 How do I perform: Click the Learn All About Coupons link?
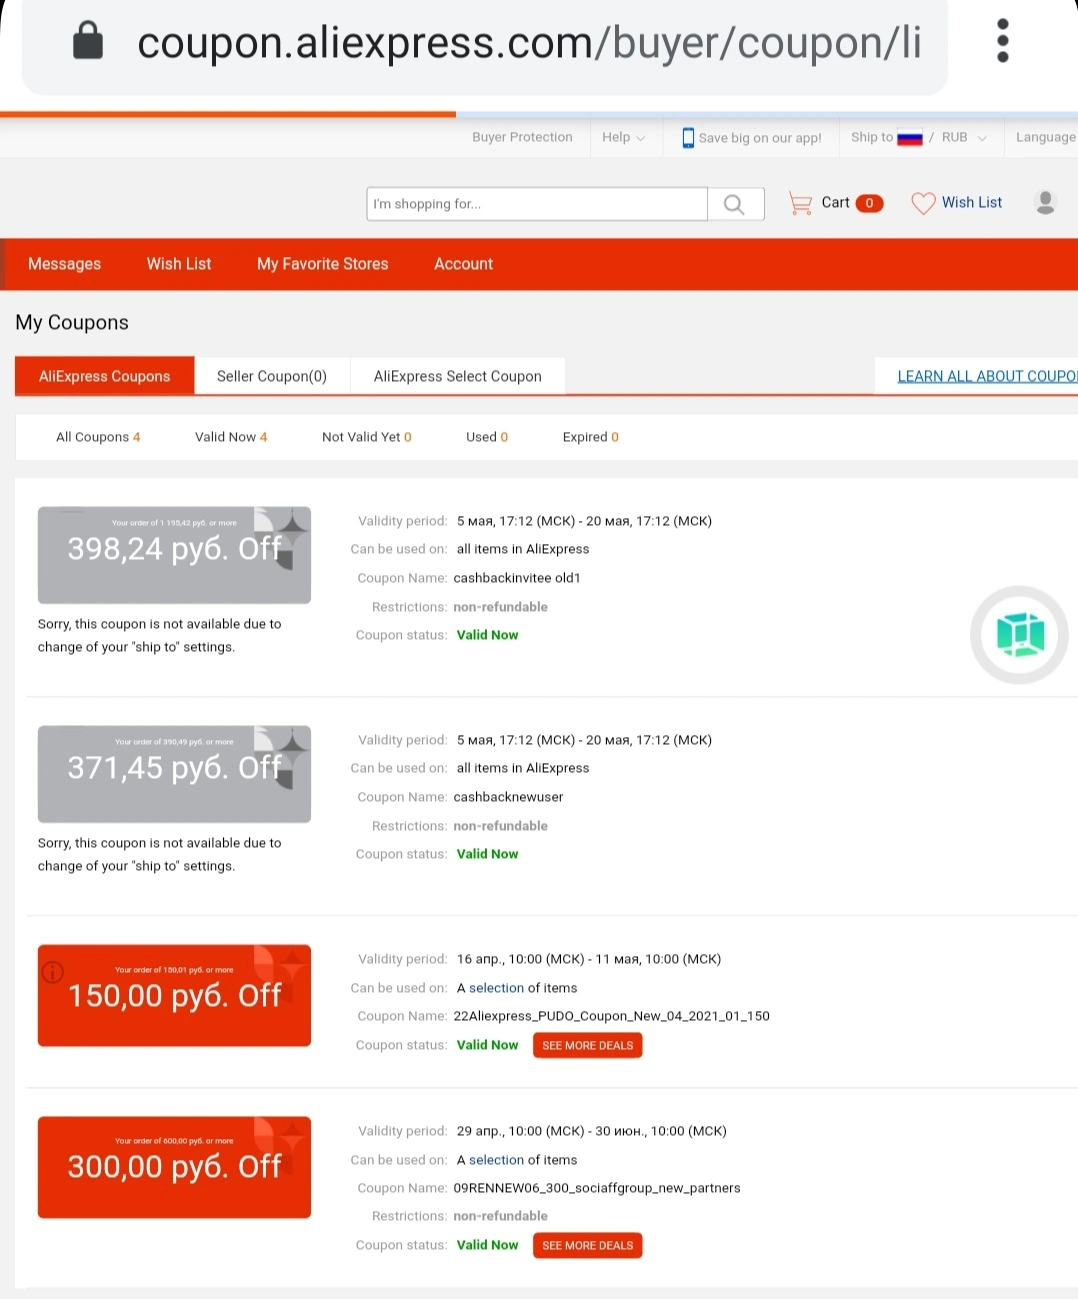(x=987, y=376)
